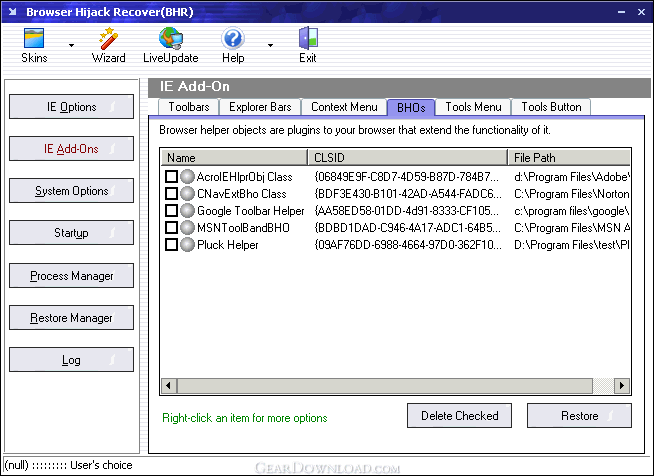Image resolution: width=654 pixels, height=476 pixels.
Task: Close the Browser Hijack Recover window
Action: pos(641,12)
